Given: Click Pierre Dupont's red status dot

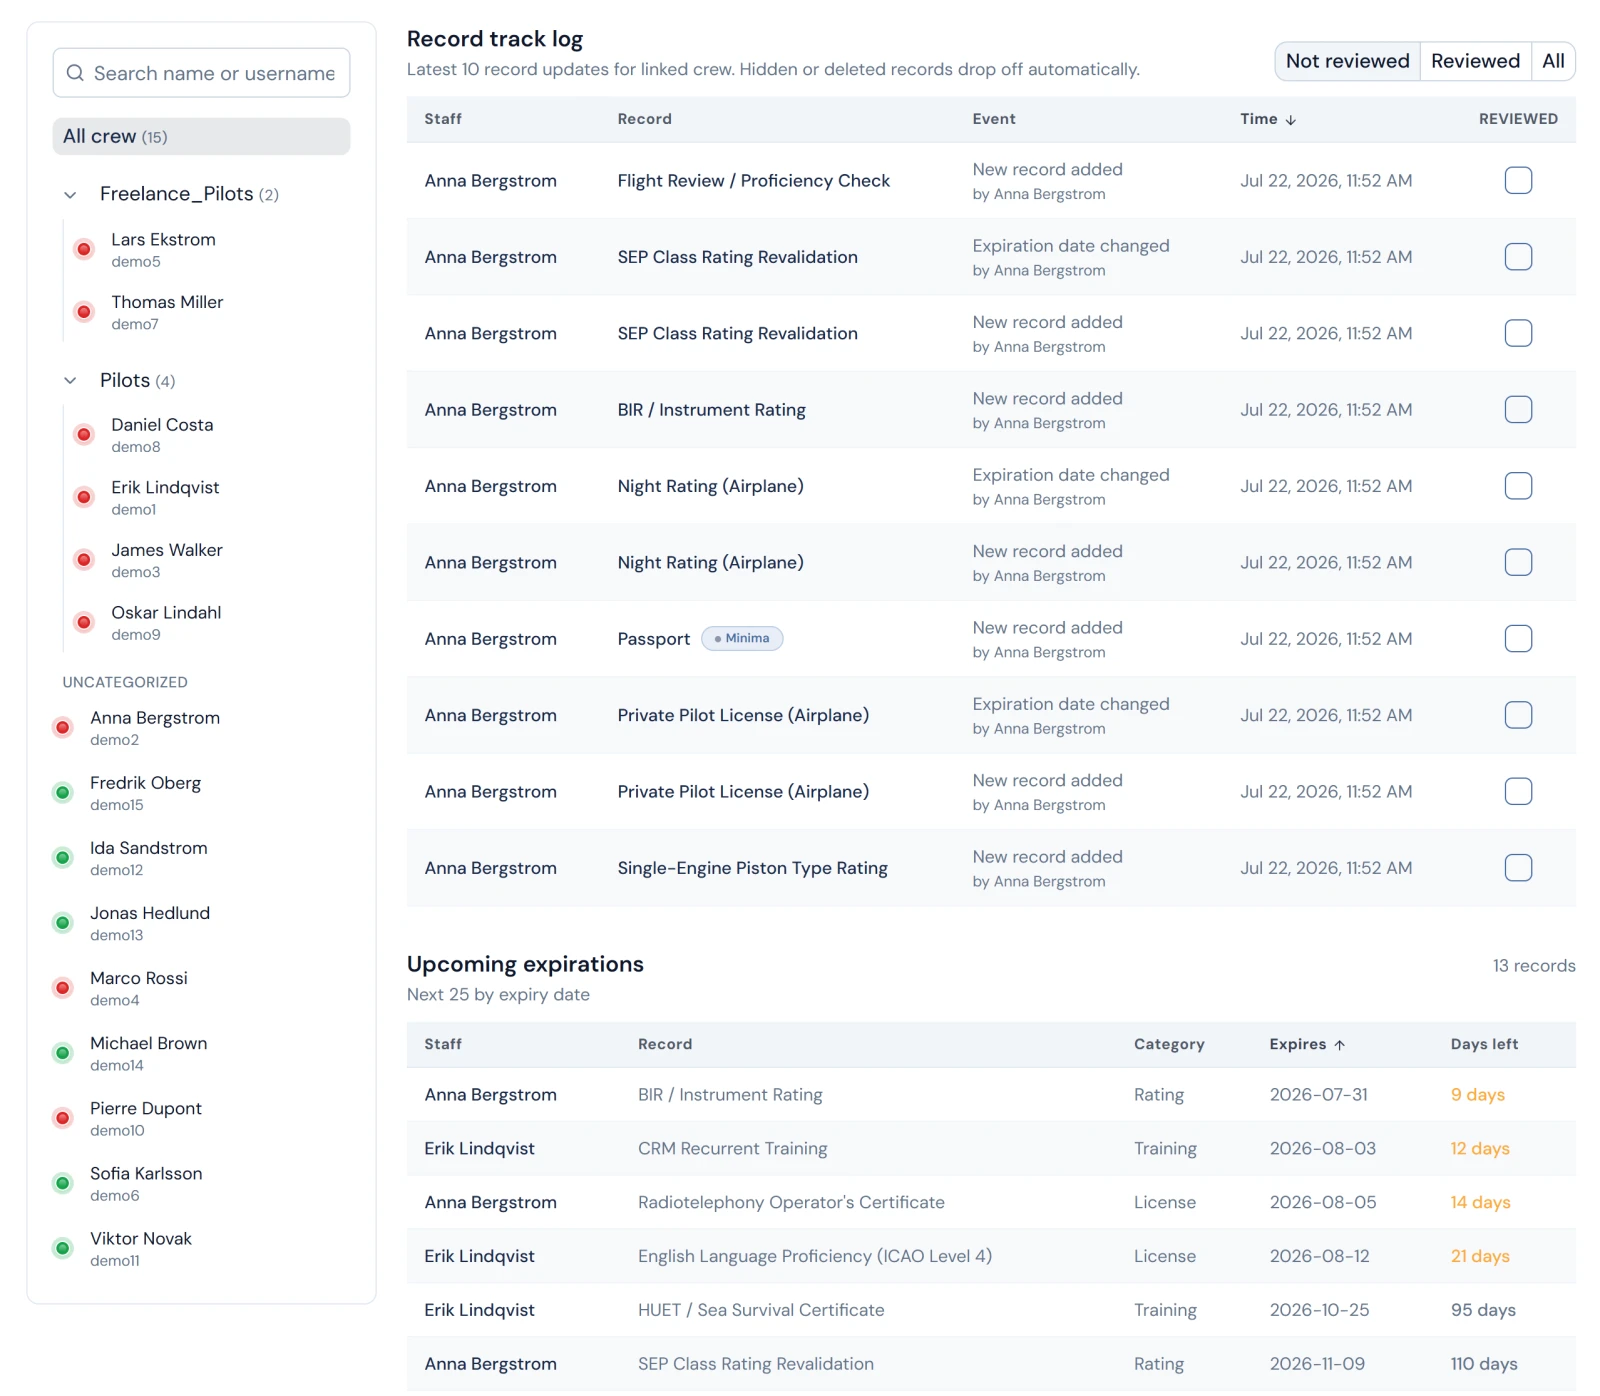Looking at the screenshot, I should pos(63,1118).
